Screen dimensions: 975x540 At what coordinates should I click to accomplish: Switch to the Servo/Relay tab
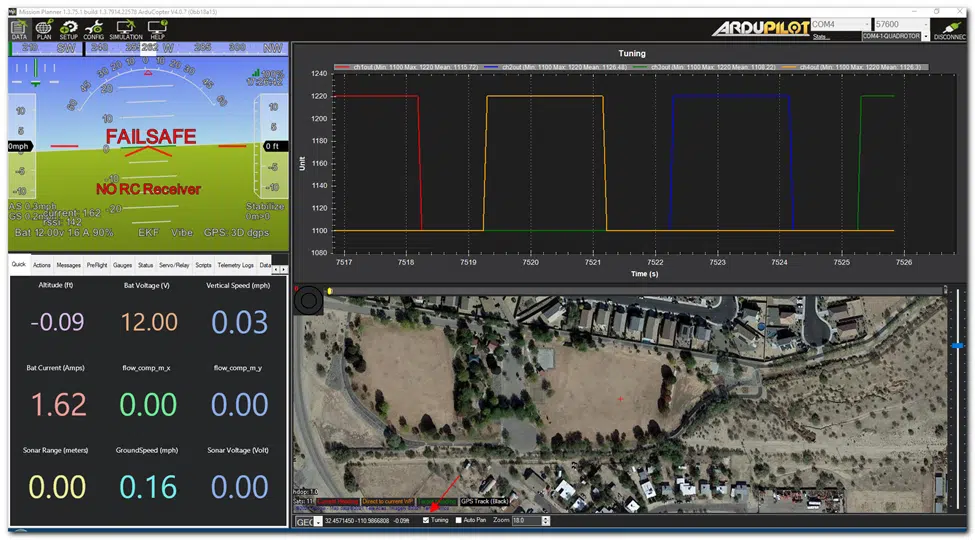[x=174, y=265]
